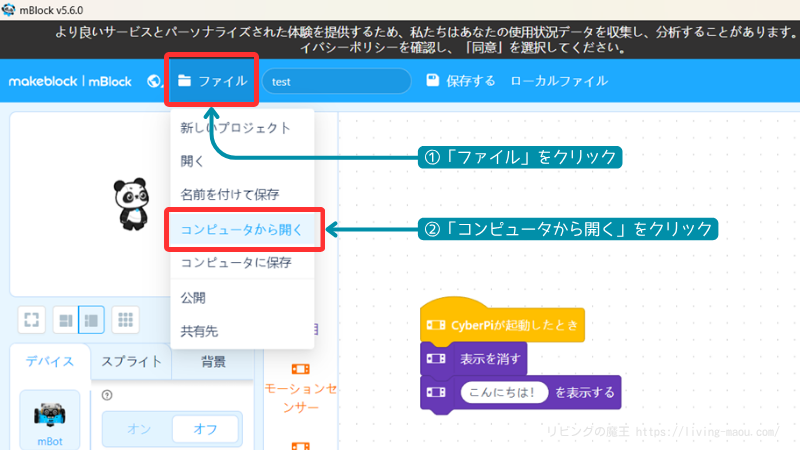Screen dimensions: 800x450
Task: Select 公開 in the menu
Action: [193, 298]
